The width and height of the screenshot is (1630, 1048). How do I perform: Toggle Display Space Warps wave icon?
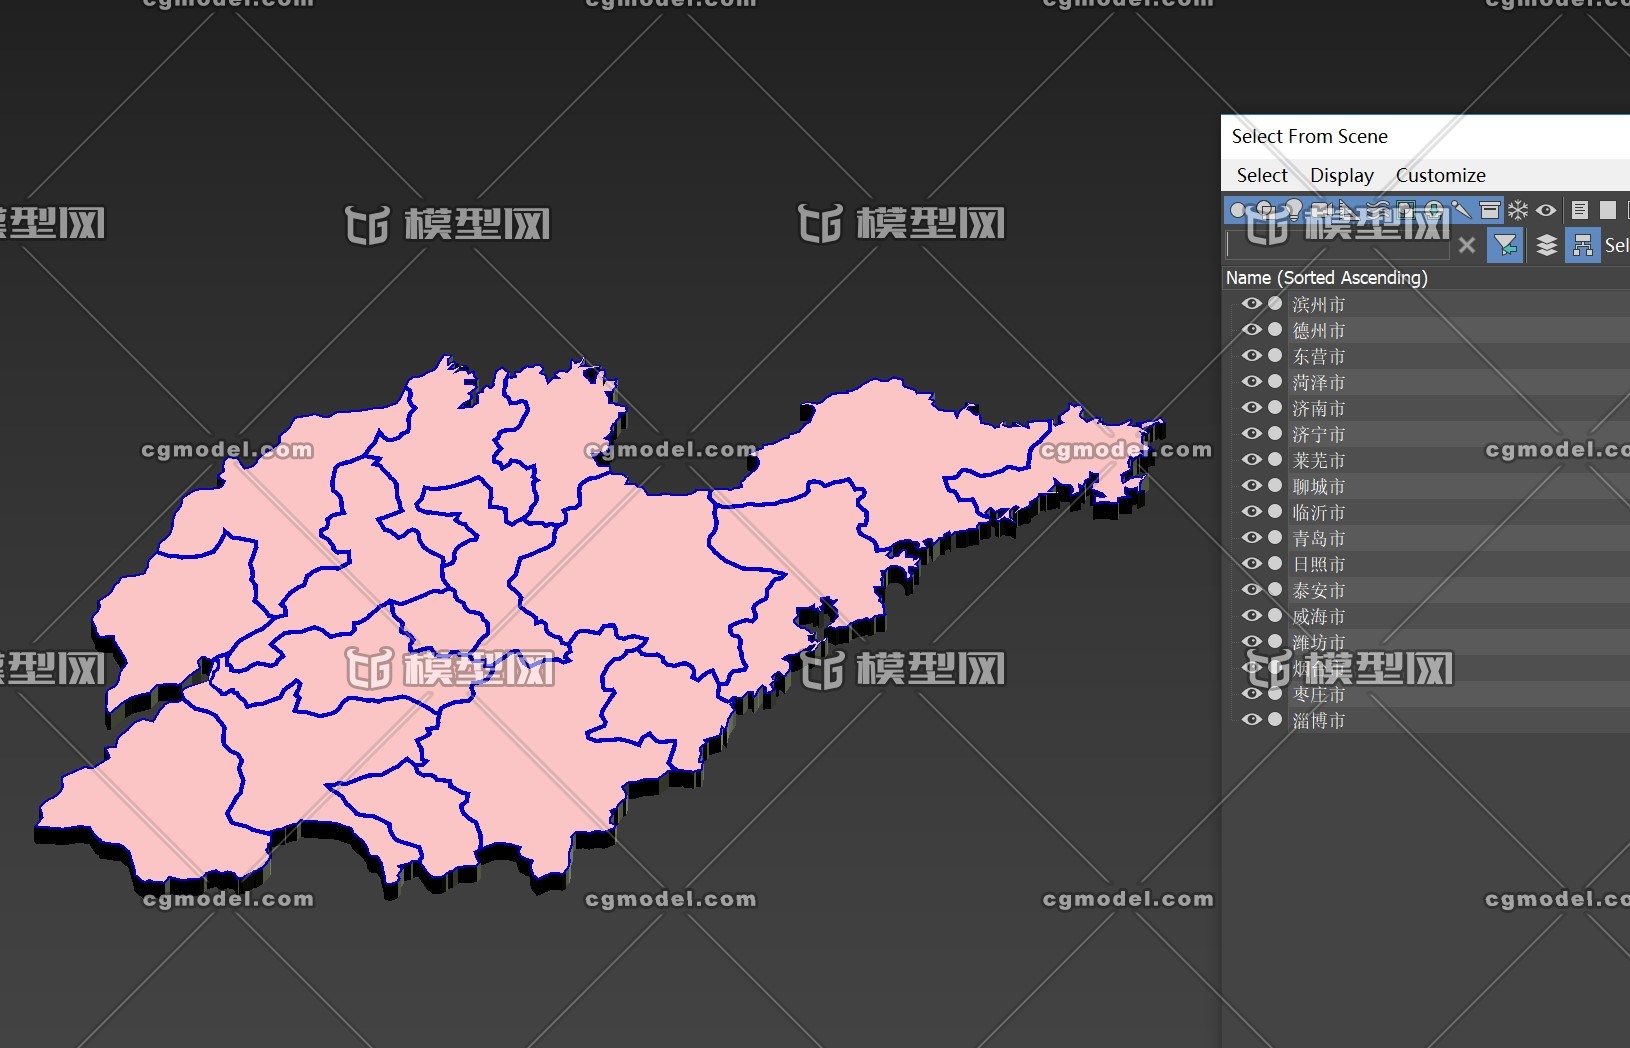1378,210
